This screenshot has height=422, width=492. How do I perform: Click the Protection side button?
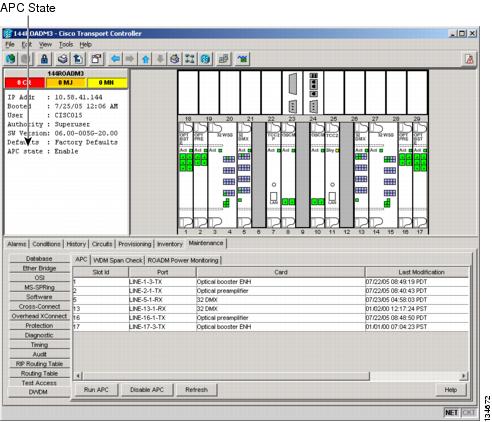[39, 326]
